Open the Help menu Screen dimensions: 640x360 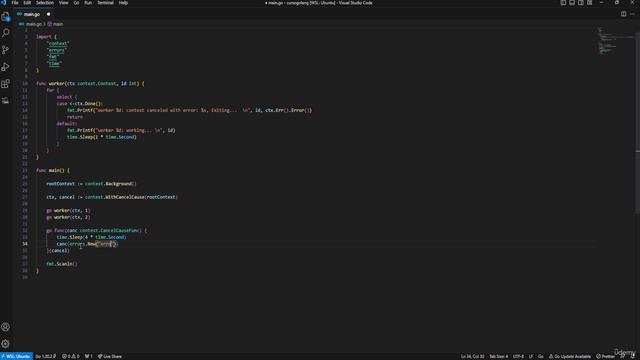point(123,2)
